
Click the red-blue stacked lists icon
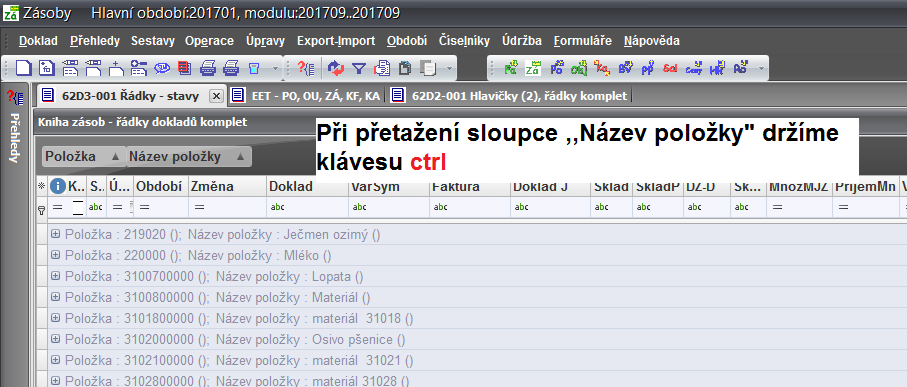(x=185, y=68)
